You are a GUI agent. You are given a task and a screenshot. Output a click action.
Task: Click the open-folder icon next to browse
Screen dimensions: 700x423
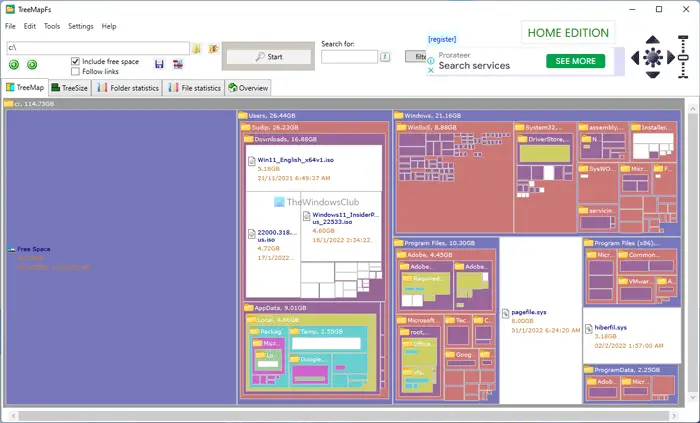click(213, 49)
